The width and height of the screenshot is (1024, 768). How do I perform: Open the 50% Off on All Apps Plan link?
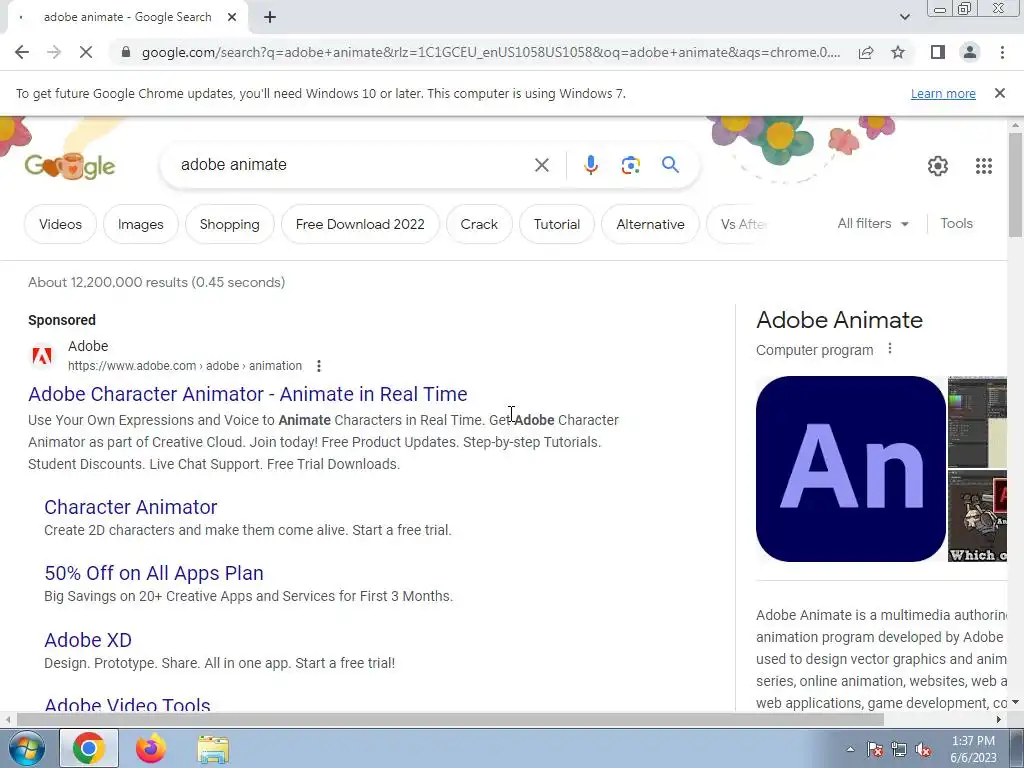pyautogui.click(x=154, y=573)
